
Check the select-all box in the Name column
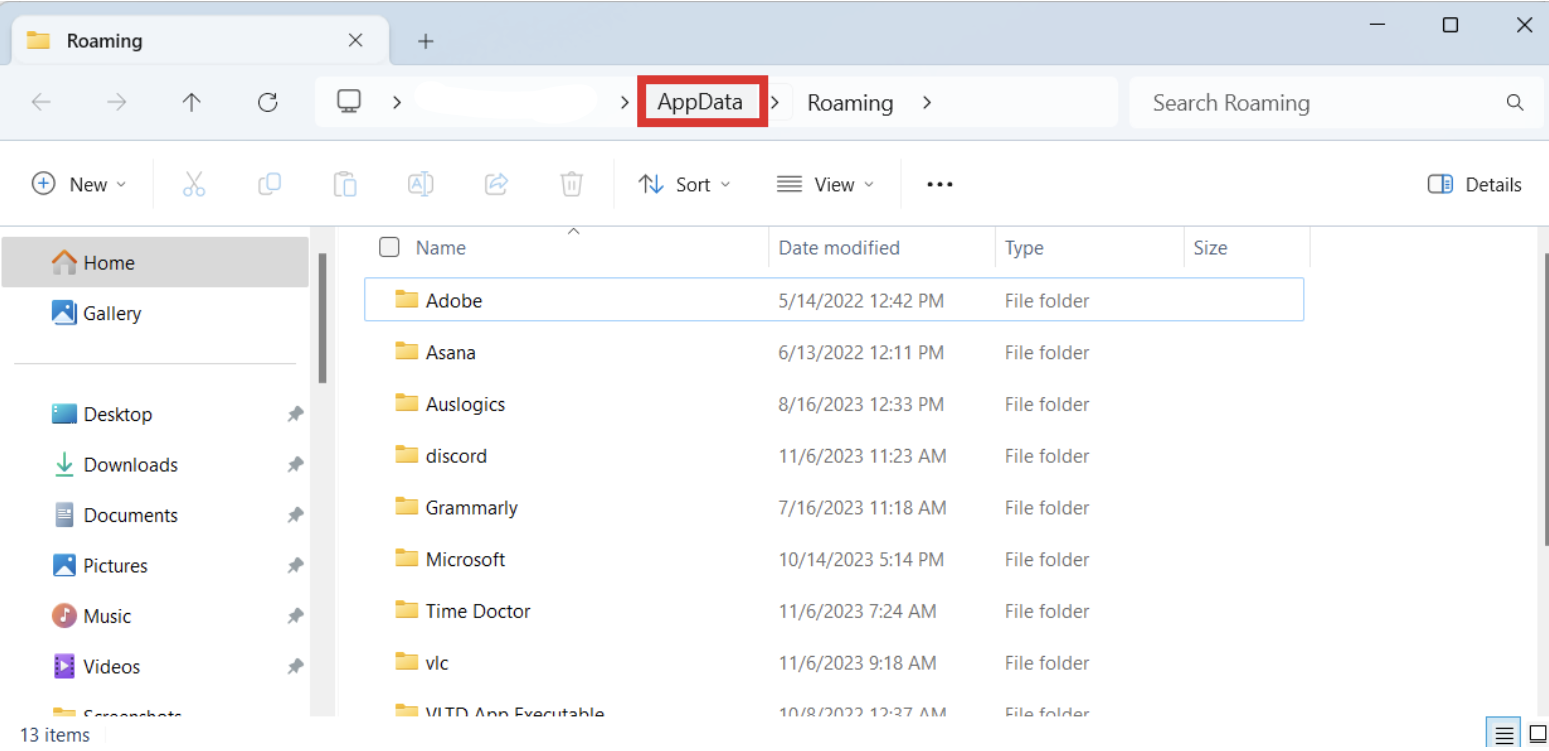pyautogui.click(x=389, y=247)
